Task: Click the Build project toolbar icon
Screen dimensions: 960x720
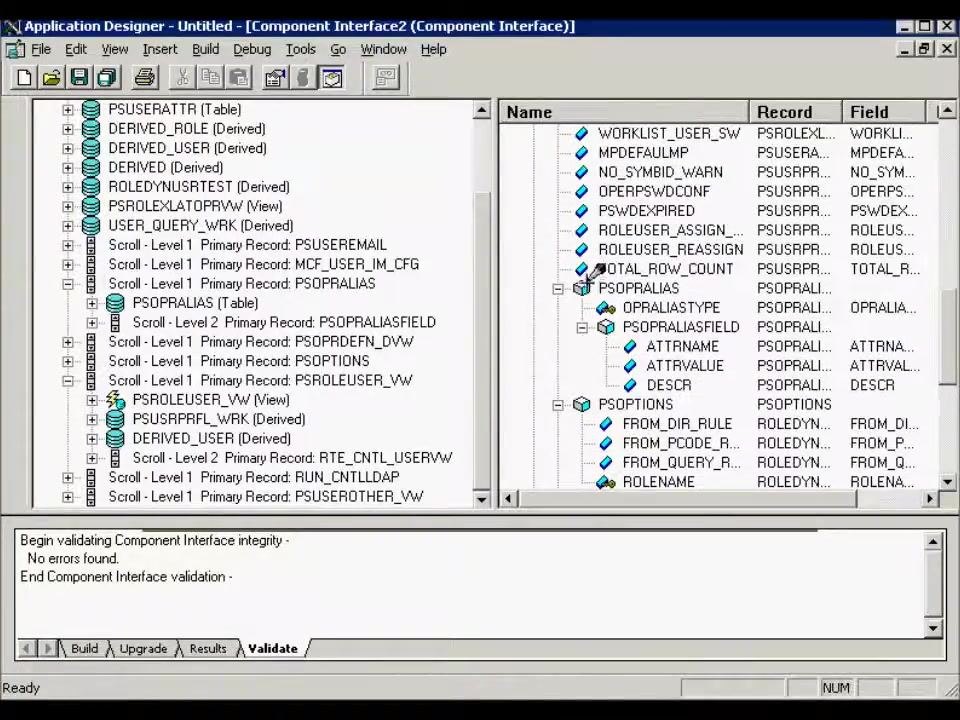Action: [x=303, y=78]
